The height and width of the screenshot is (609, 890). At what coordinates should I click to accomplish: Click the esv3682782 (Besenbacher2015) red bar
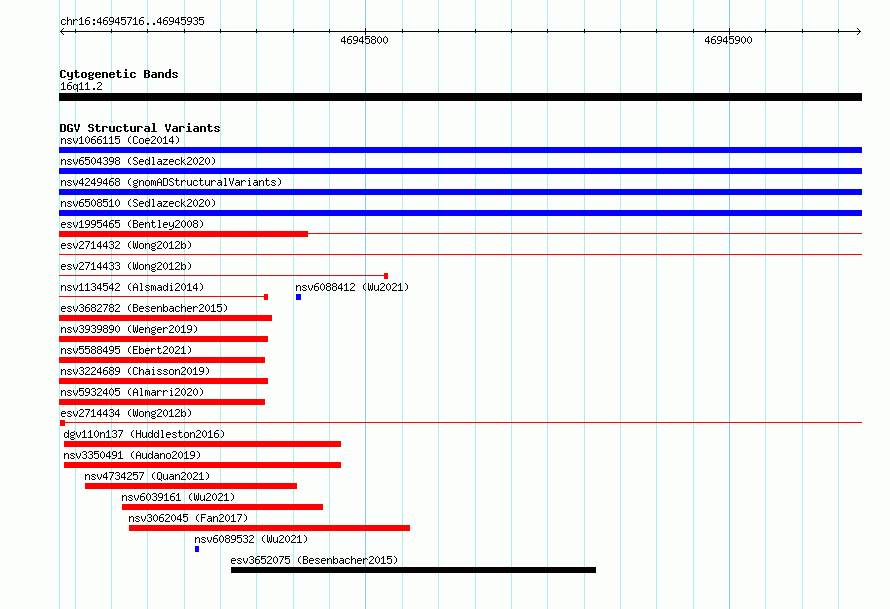tap(165, 318)
